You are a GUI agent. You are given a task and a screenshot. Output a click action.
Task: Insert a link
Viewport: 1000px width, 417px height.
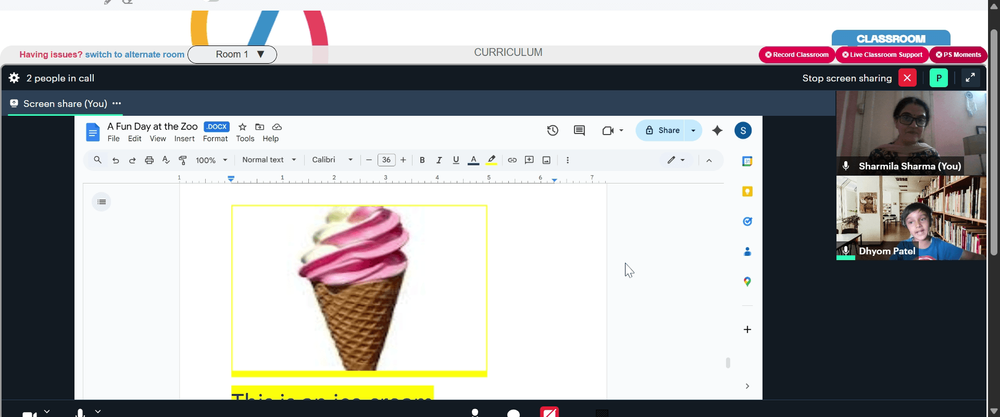[x=512, y=160]
